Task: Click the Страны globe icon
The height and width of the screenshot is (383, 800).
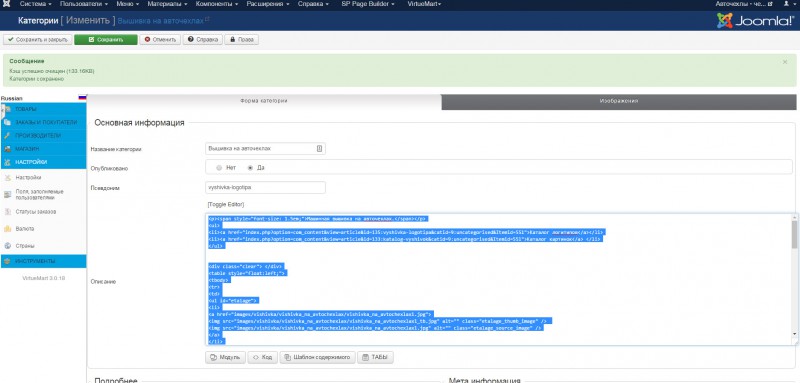Action: [7, 246]
